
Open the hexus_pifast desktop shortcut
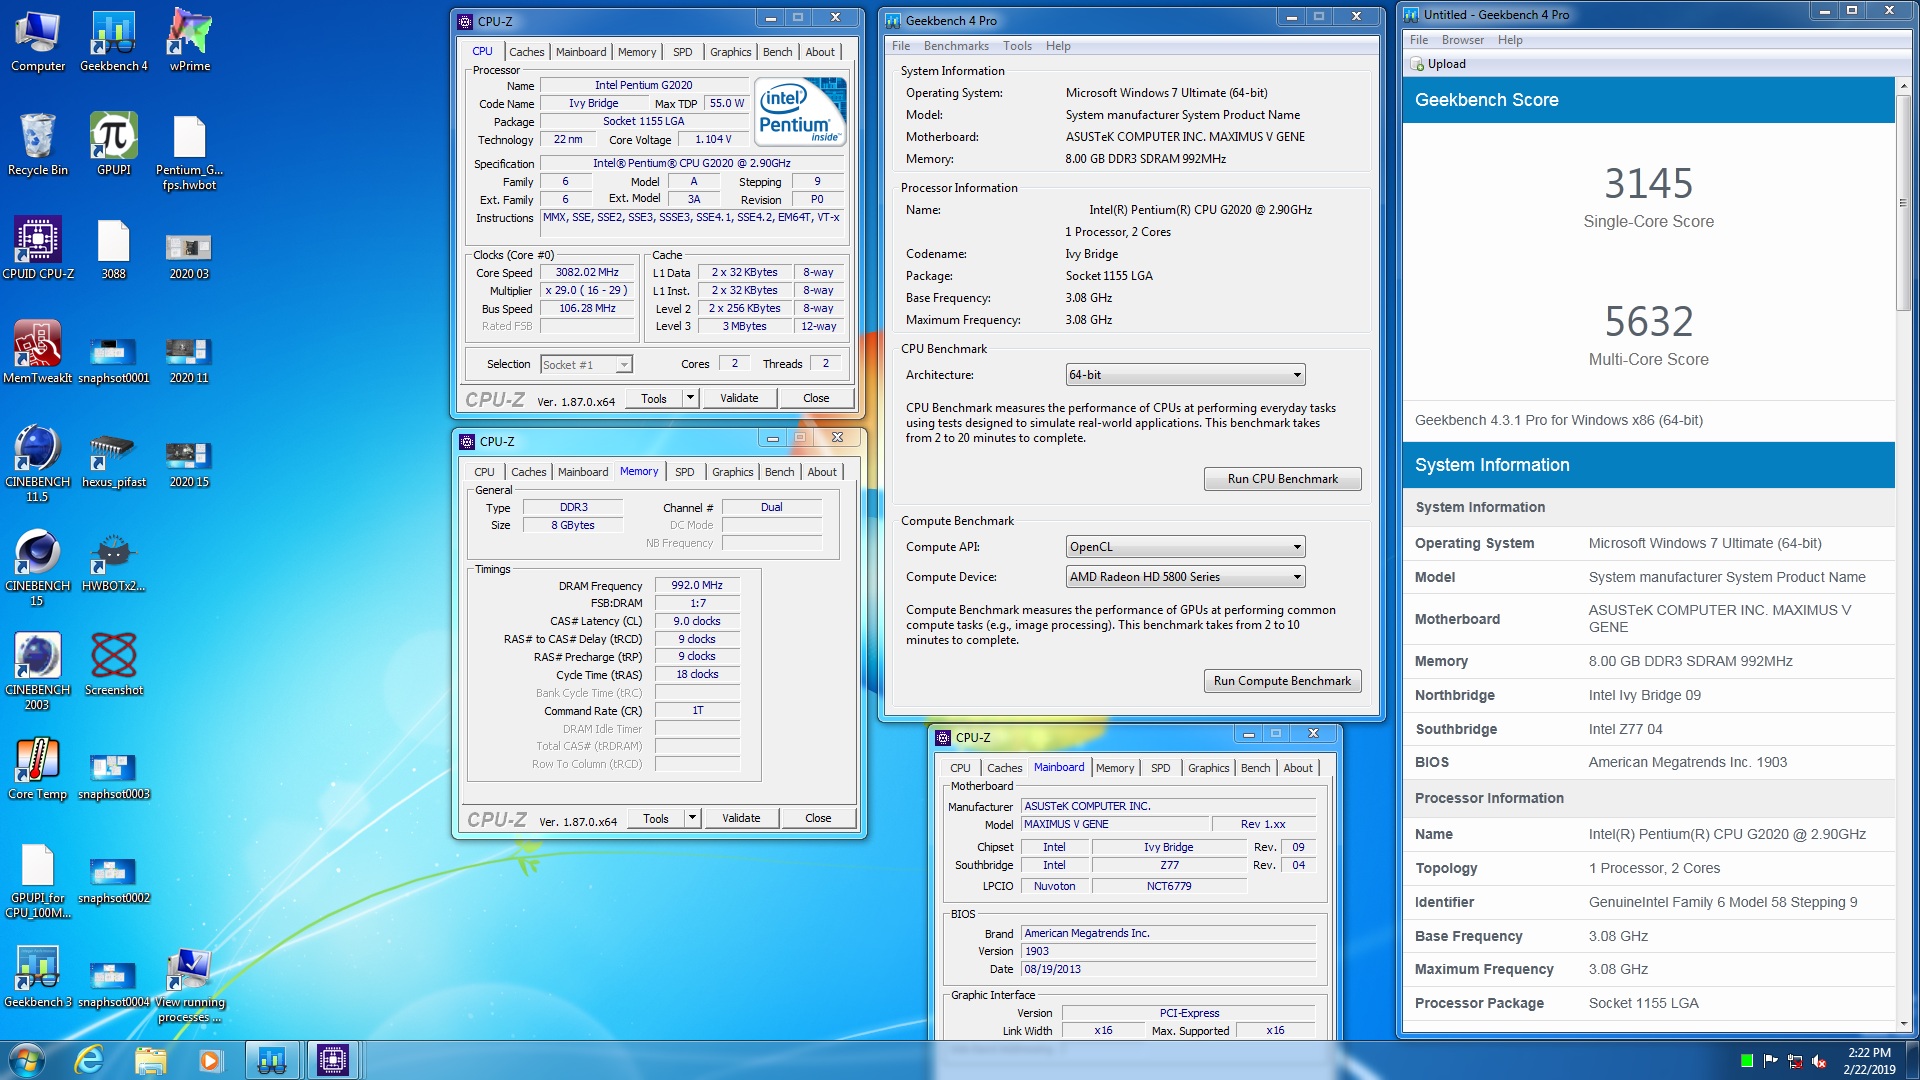[114, 460]
